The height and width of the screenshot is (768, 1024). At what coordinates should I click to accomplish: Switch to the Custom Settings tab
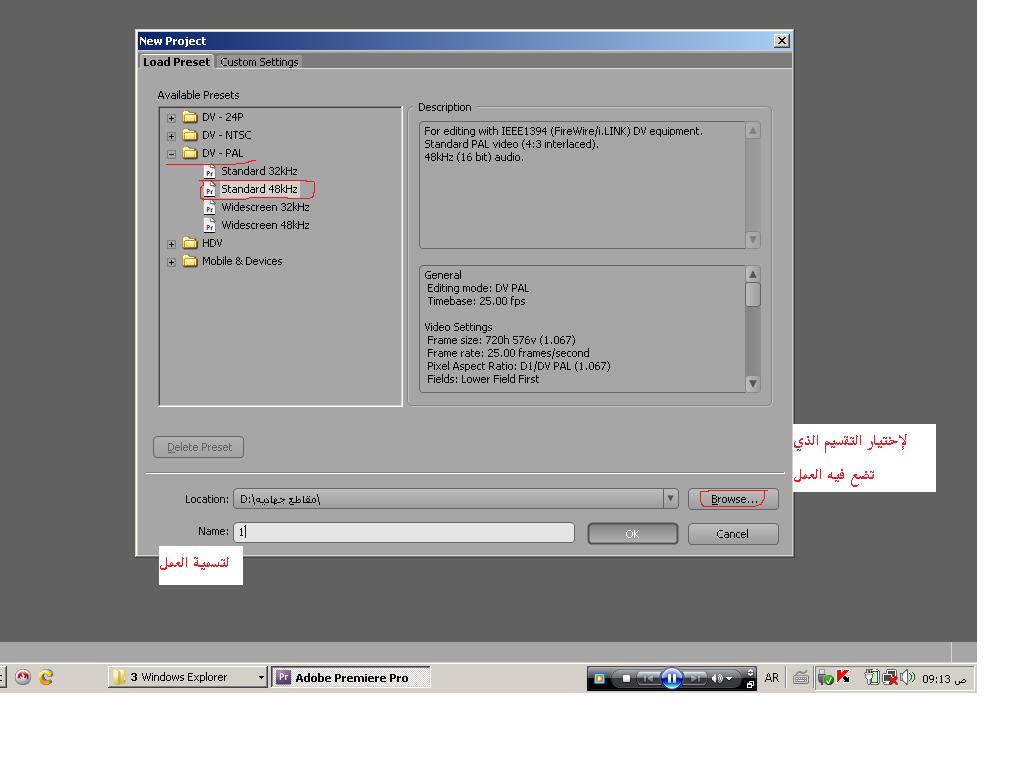point(259,62)
